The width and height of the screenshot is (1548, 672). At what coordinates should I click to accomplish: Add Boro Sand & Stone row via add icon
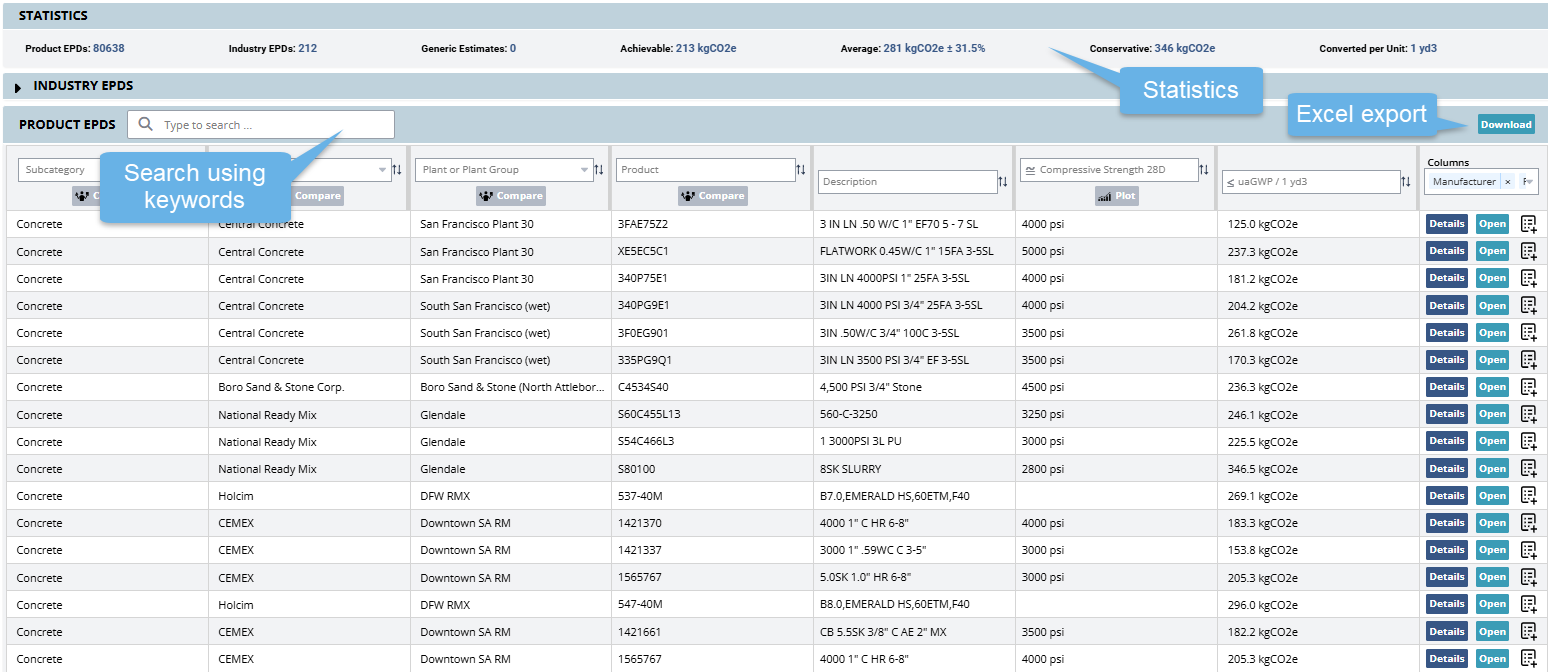[x=1528, y=387]
